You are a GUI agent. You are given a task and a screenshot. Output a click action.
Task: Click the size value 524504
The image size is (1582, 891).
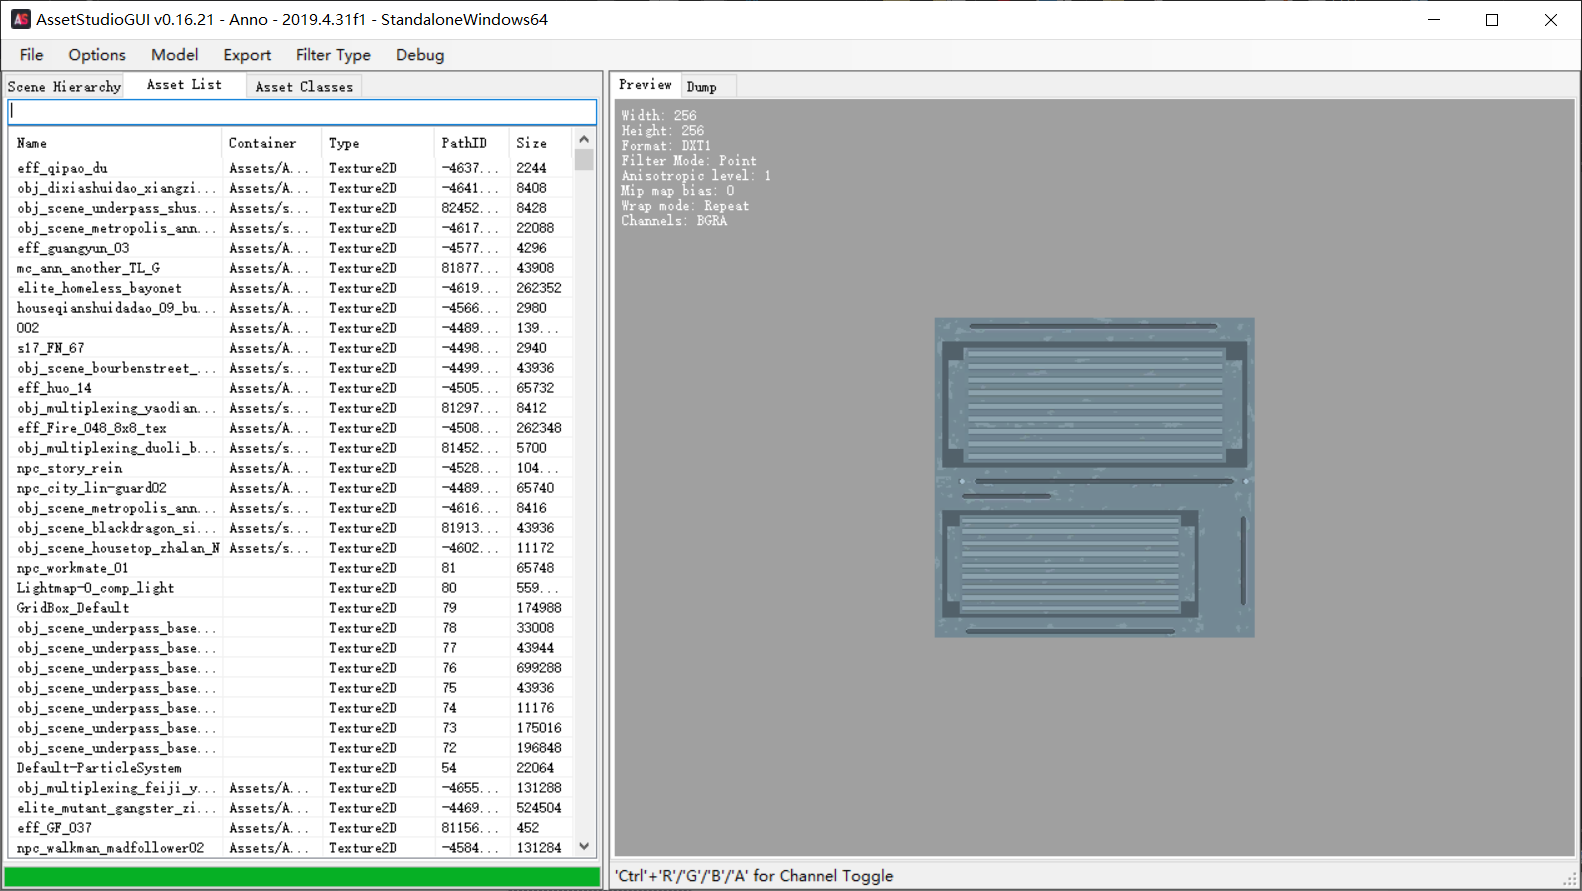[539, 808]
